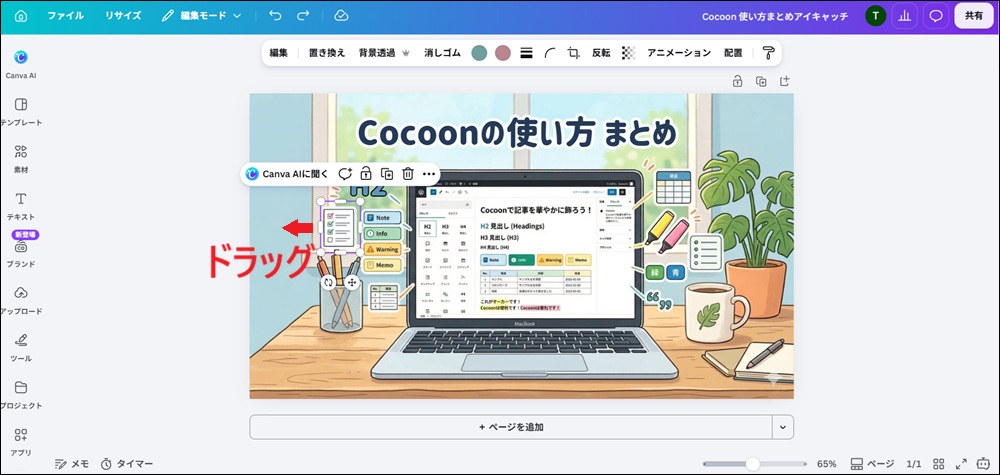Open 配置 position options

pyautogui.click(x=733, y=53)
